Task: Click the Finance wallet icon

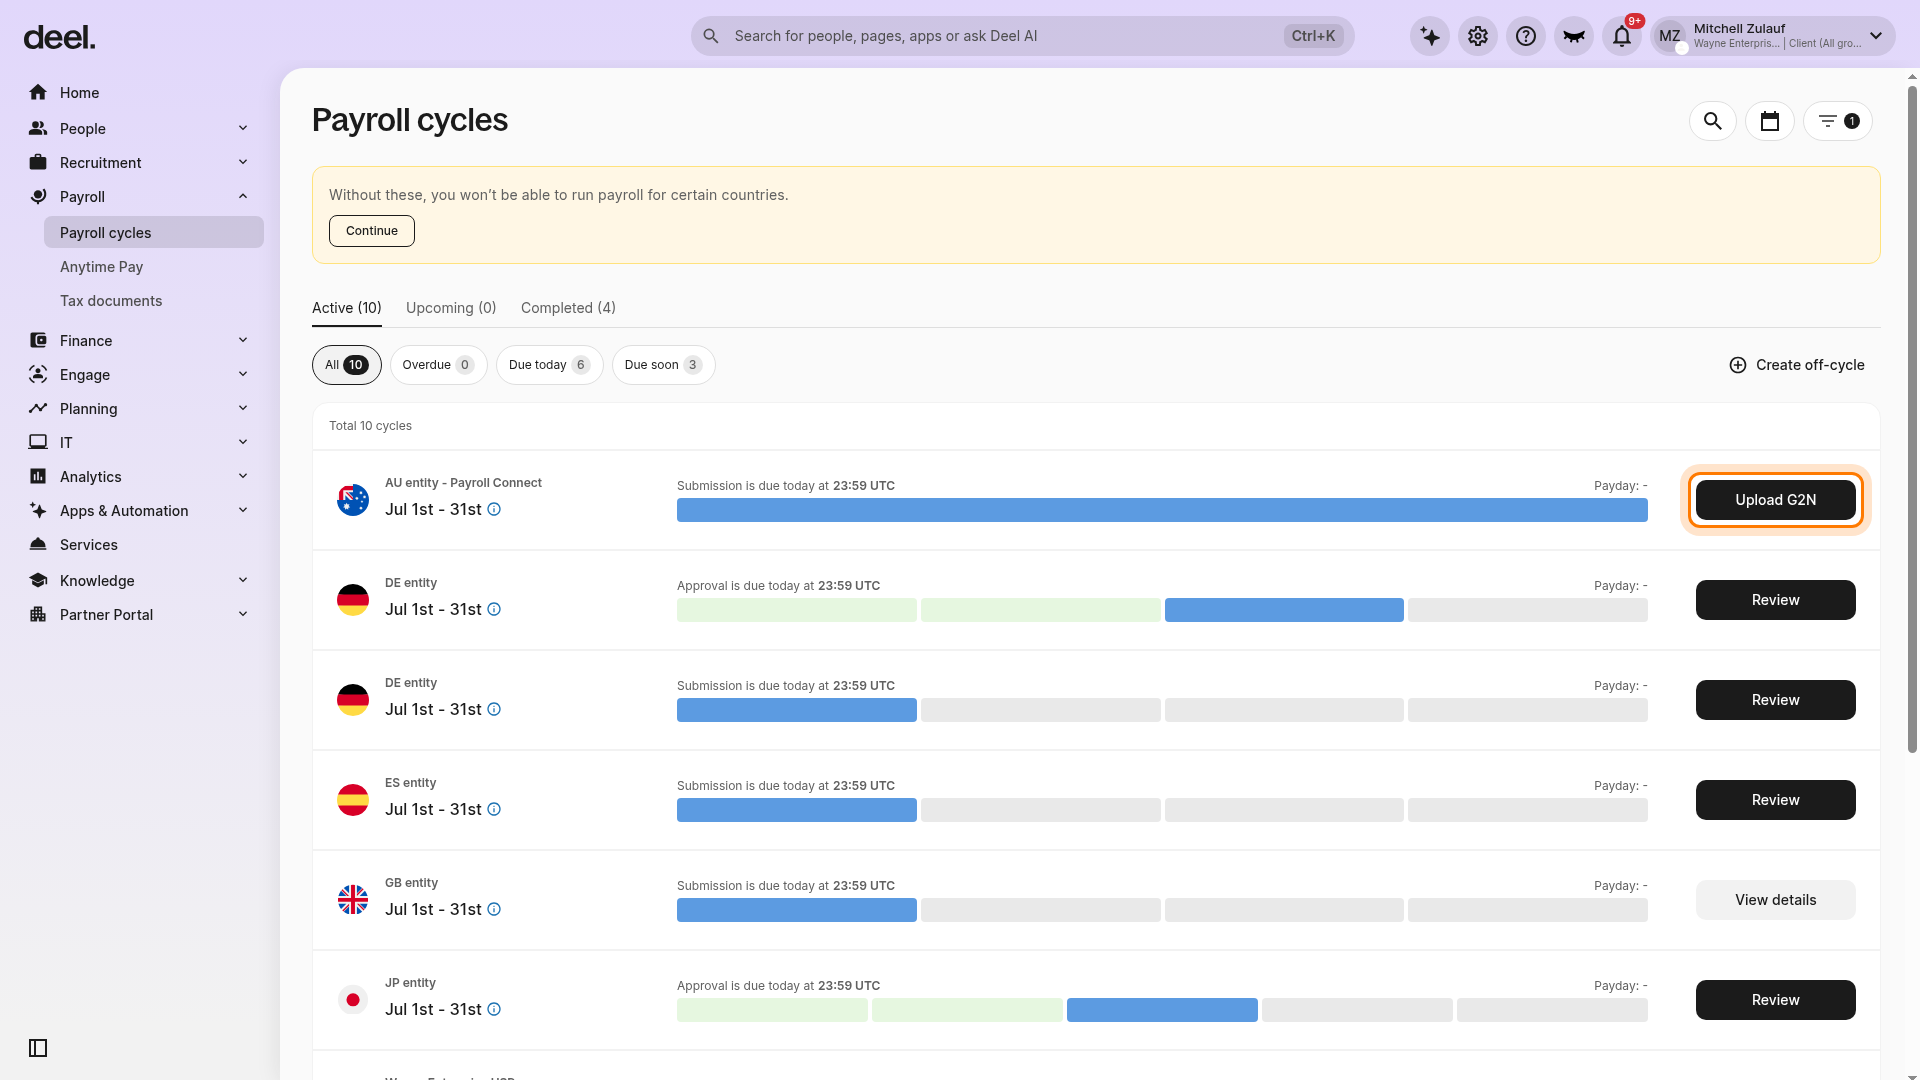Action: coord(38,341)
